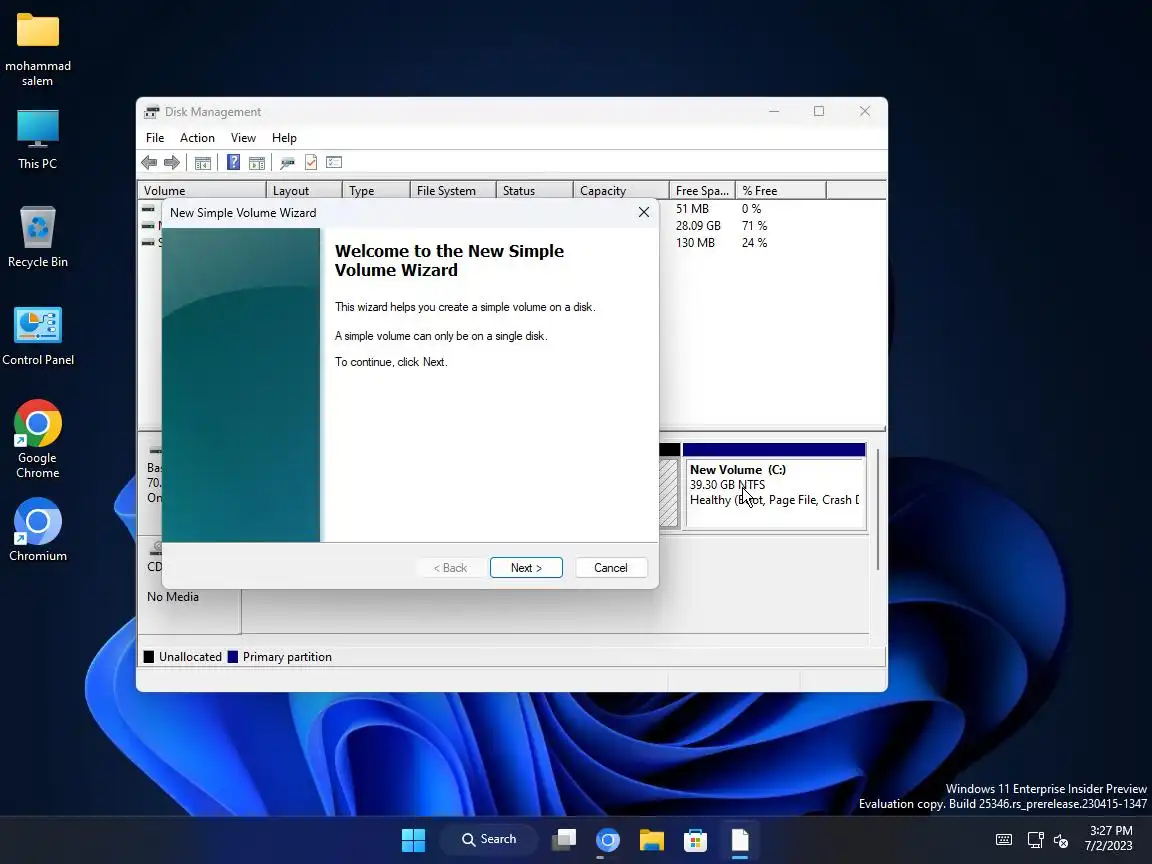Sort by the % Free column header
1152x864 pixels.
coord(781,190)
